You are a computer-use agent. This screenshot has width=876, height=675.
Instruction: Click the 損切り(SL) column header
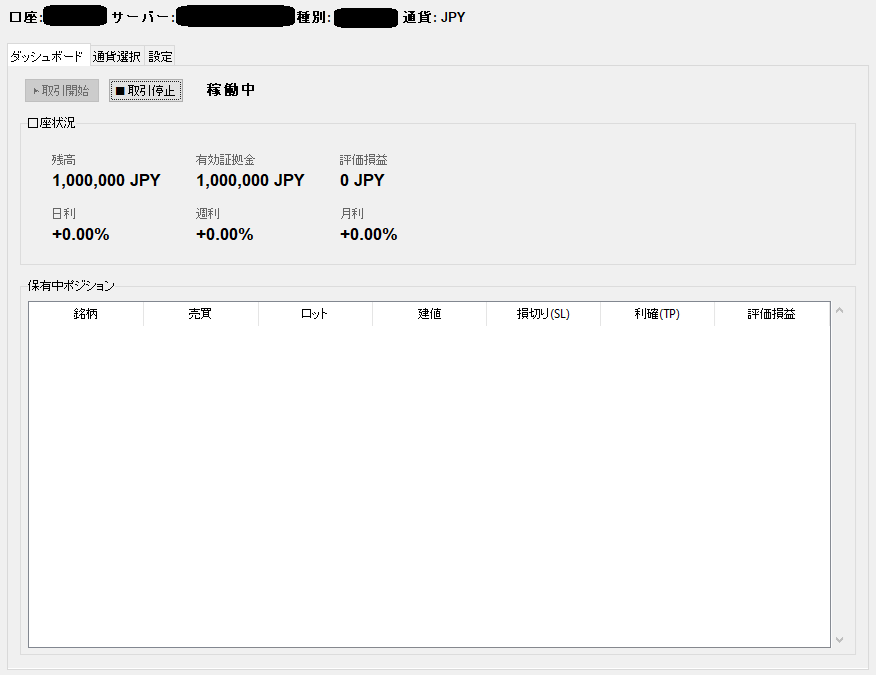(x=543, y=314)
